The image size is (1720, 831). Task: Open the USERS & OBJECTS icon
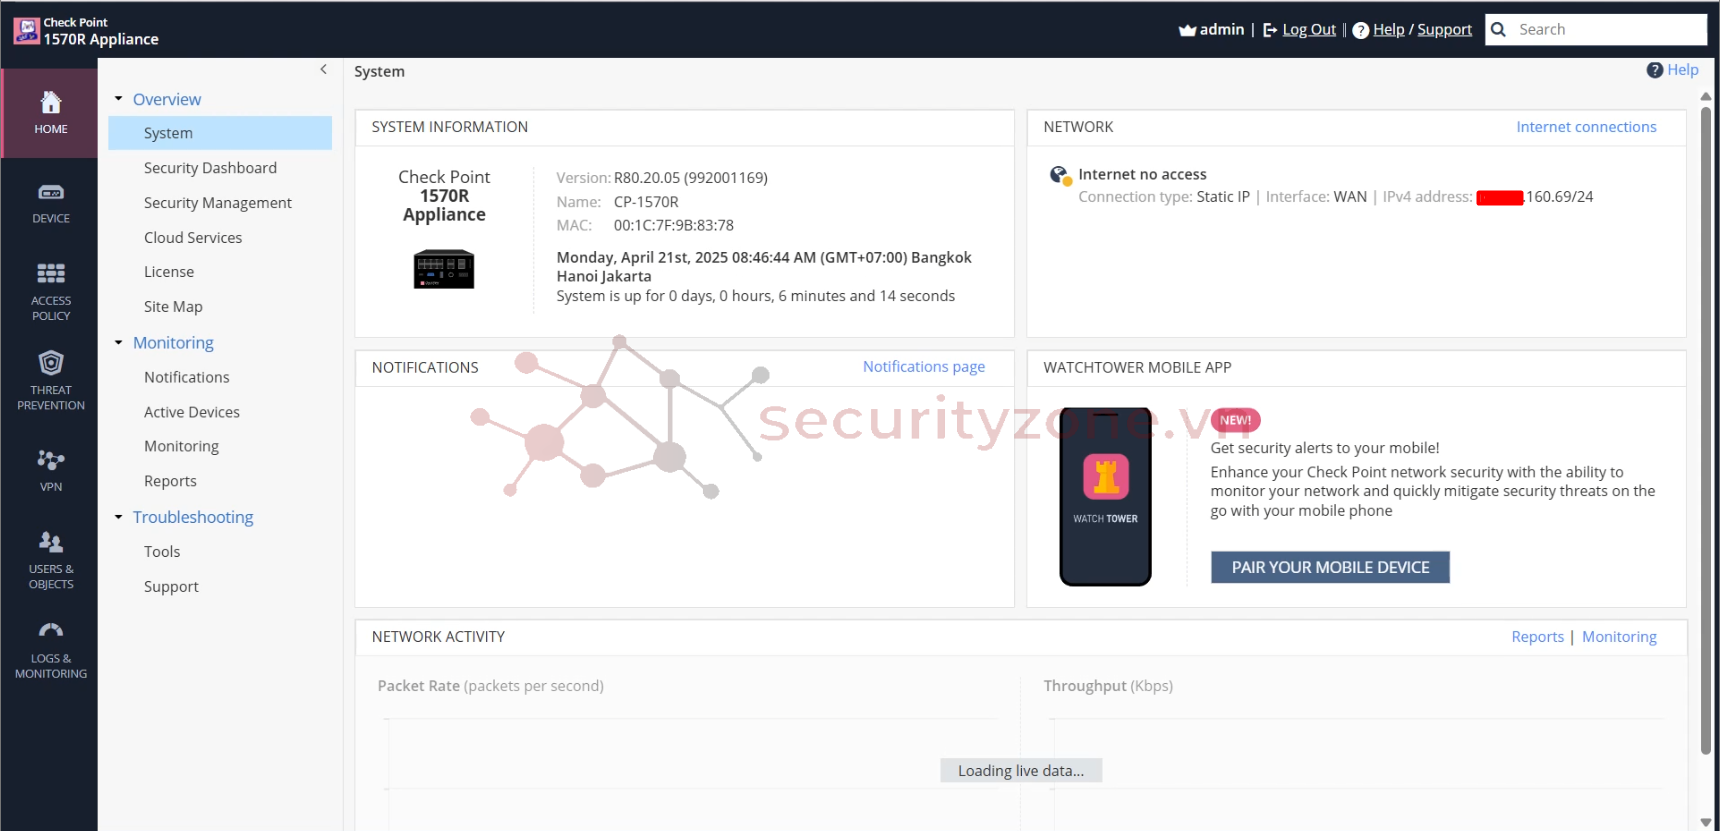tap(51, 542)
